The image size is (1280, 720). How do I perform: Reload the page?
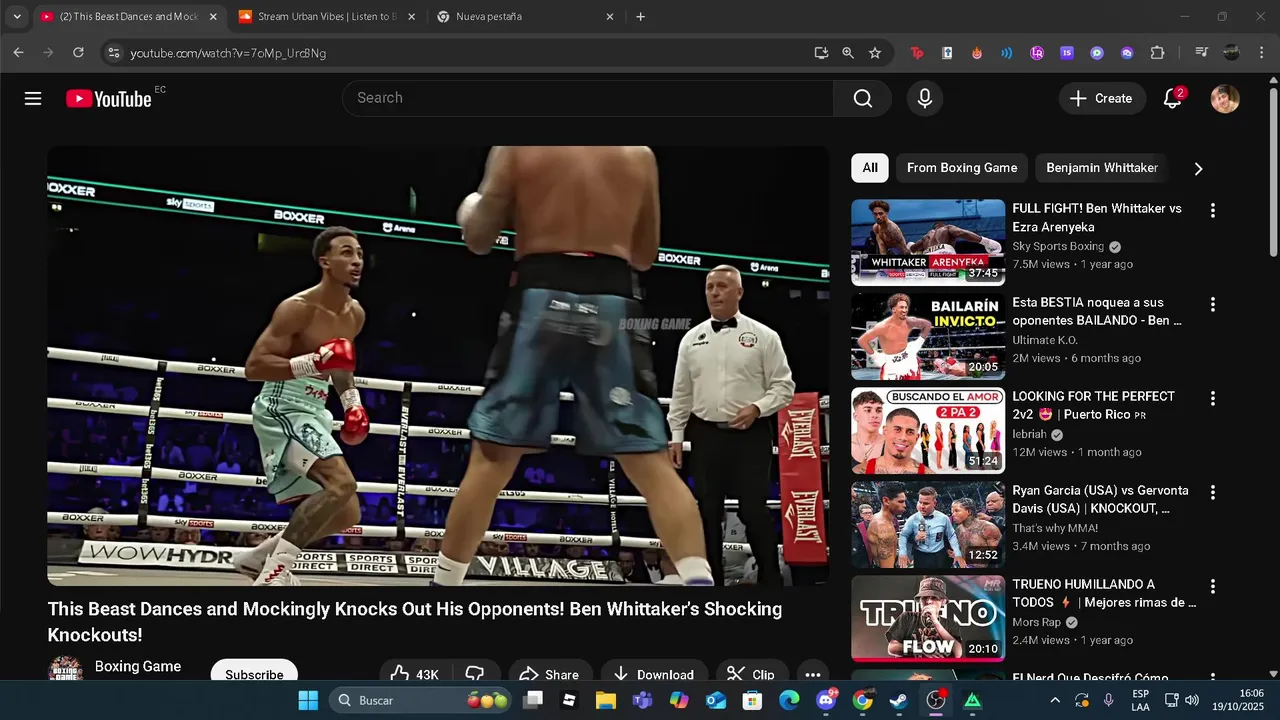(x=78, y=53)
